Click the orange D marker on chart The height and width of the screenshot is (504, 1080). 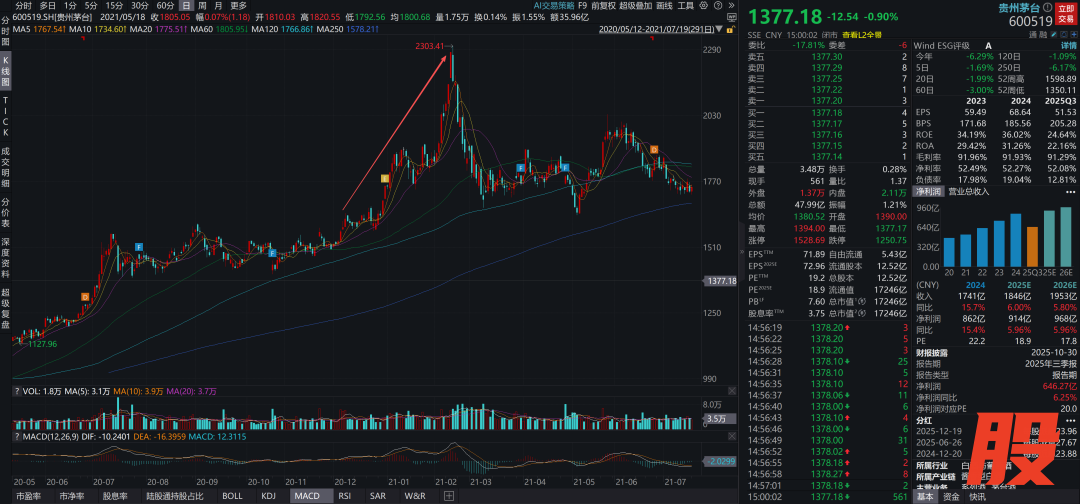pos(654,149)
